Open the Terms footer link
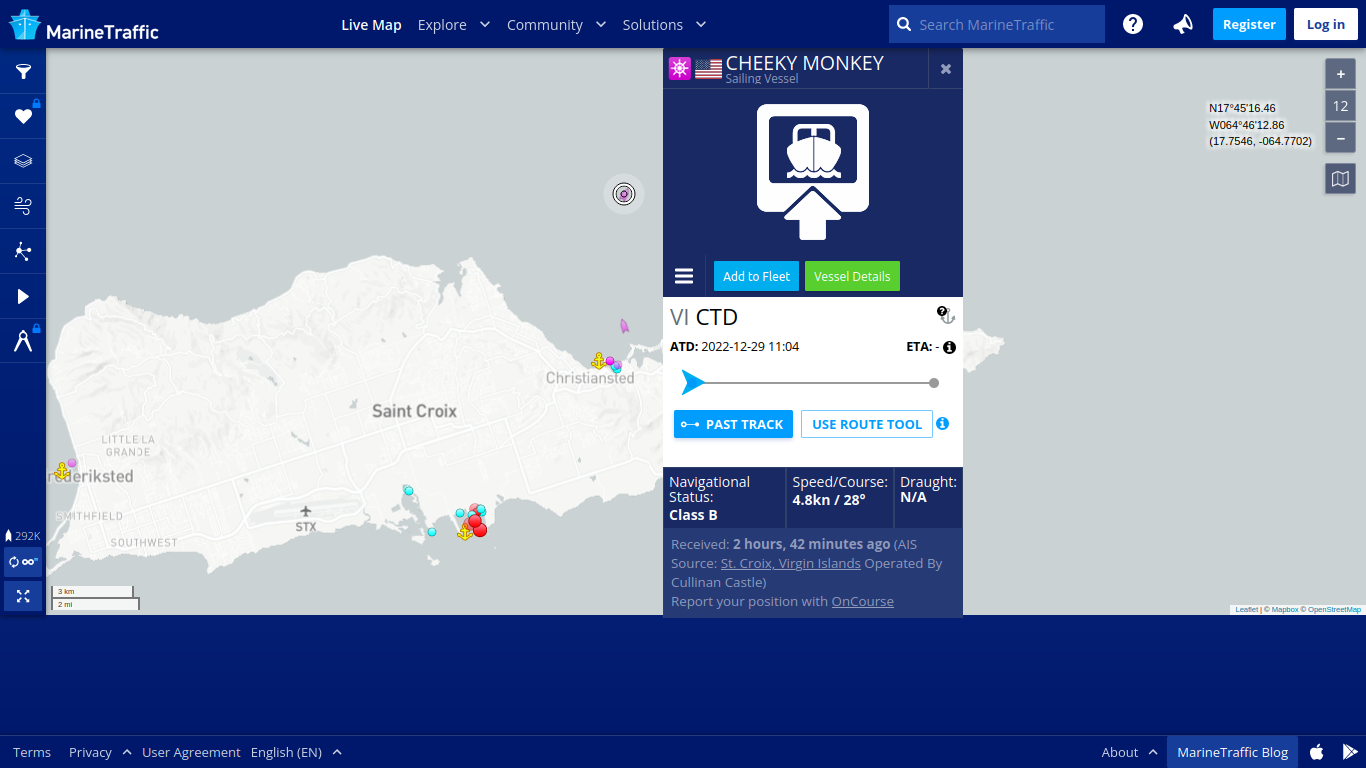Viewport: 1366px width, 768px height. (x=32, y=752)
